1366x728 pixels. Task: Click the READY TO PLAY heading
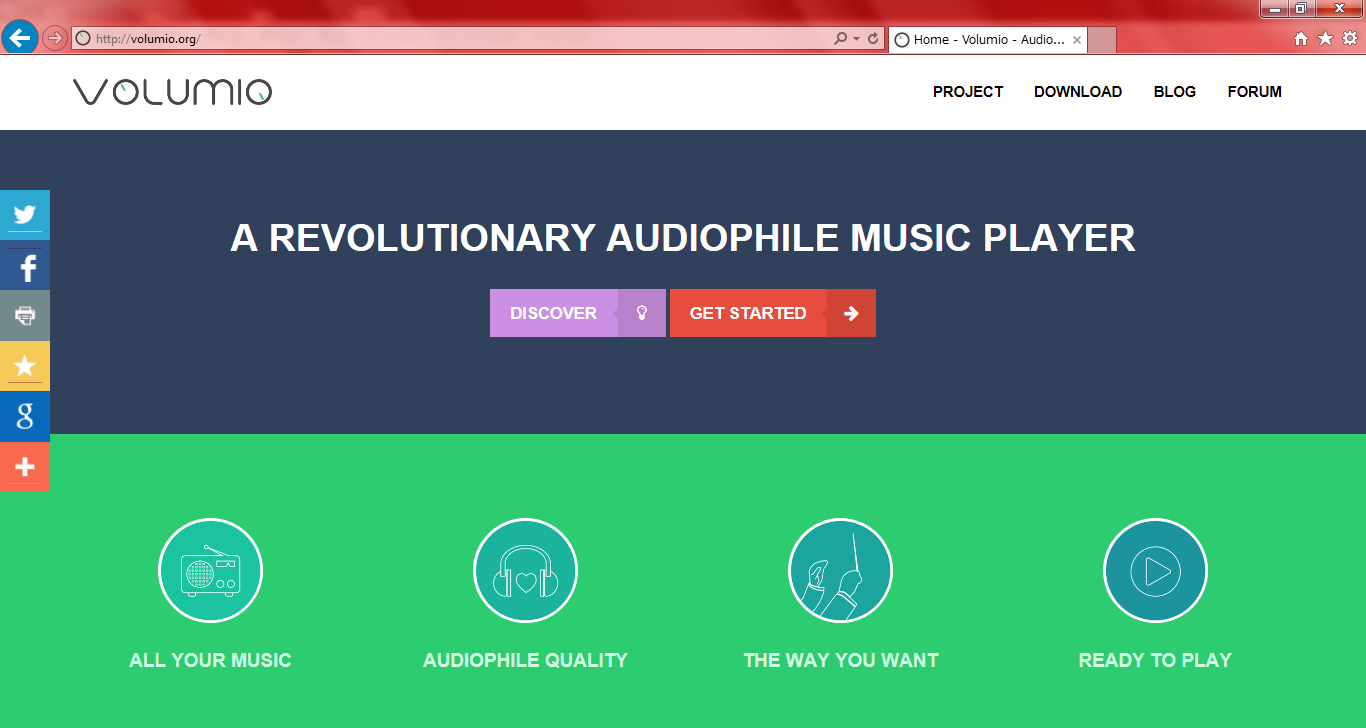point(1155,660)
